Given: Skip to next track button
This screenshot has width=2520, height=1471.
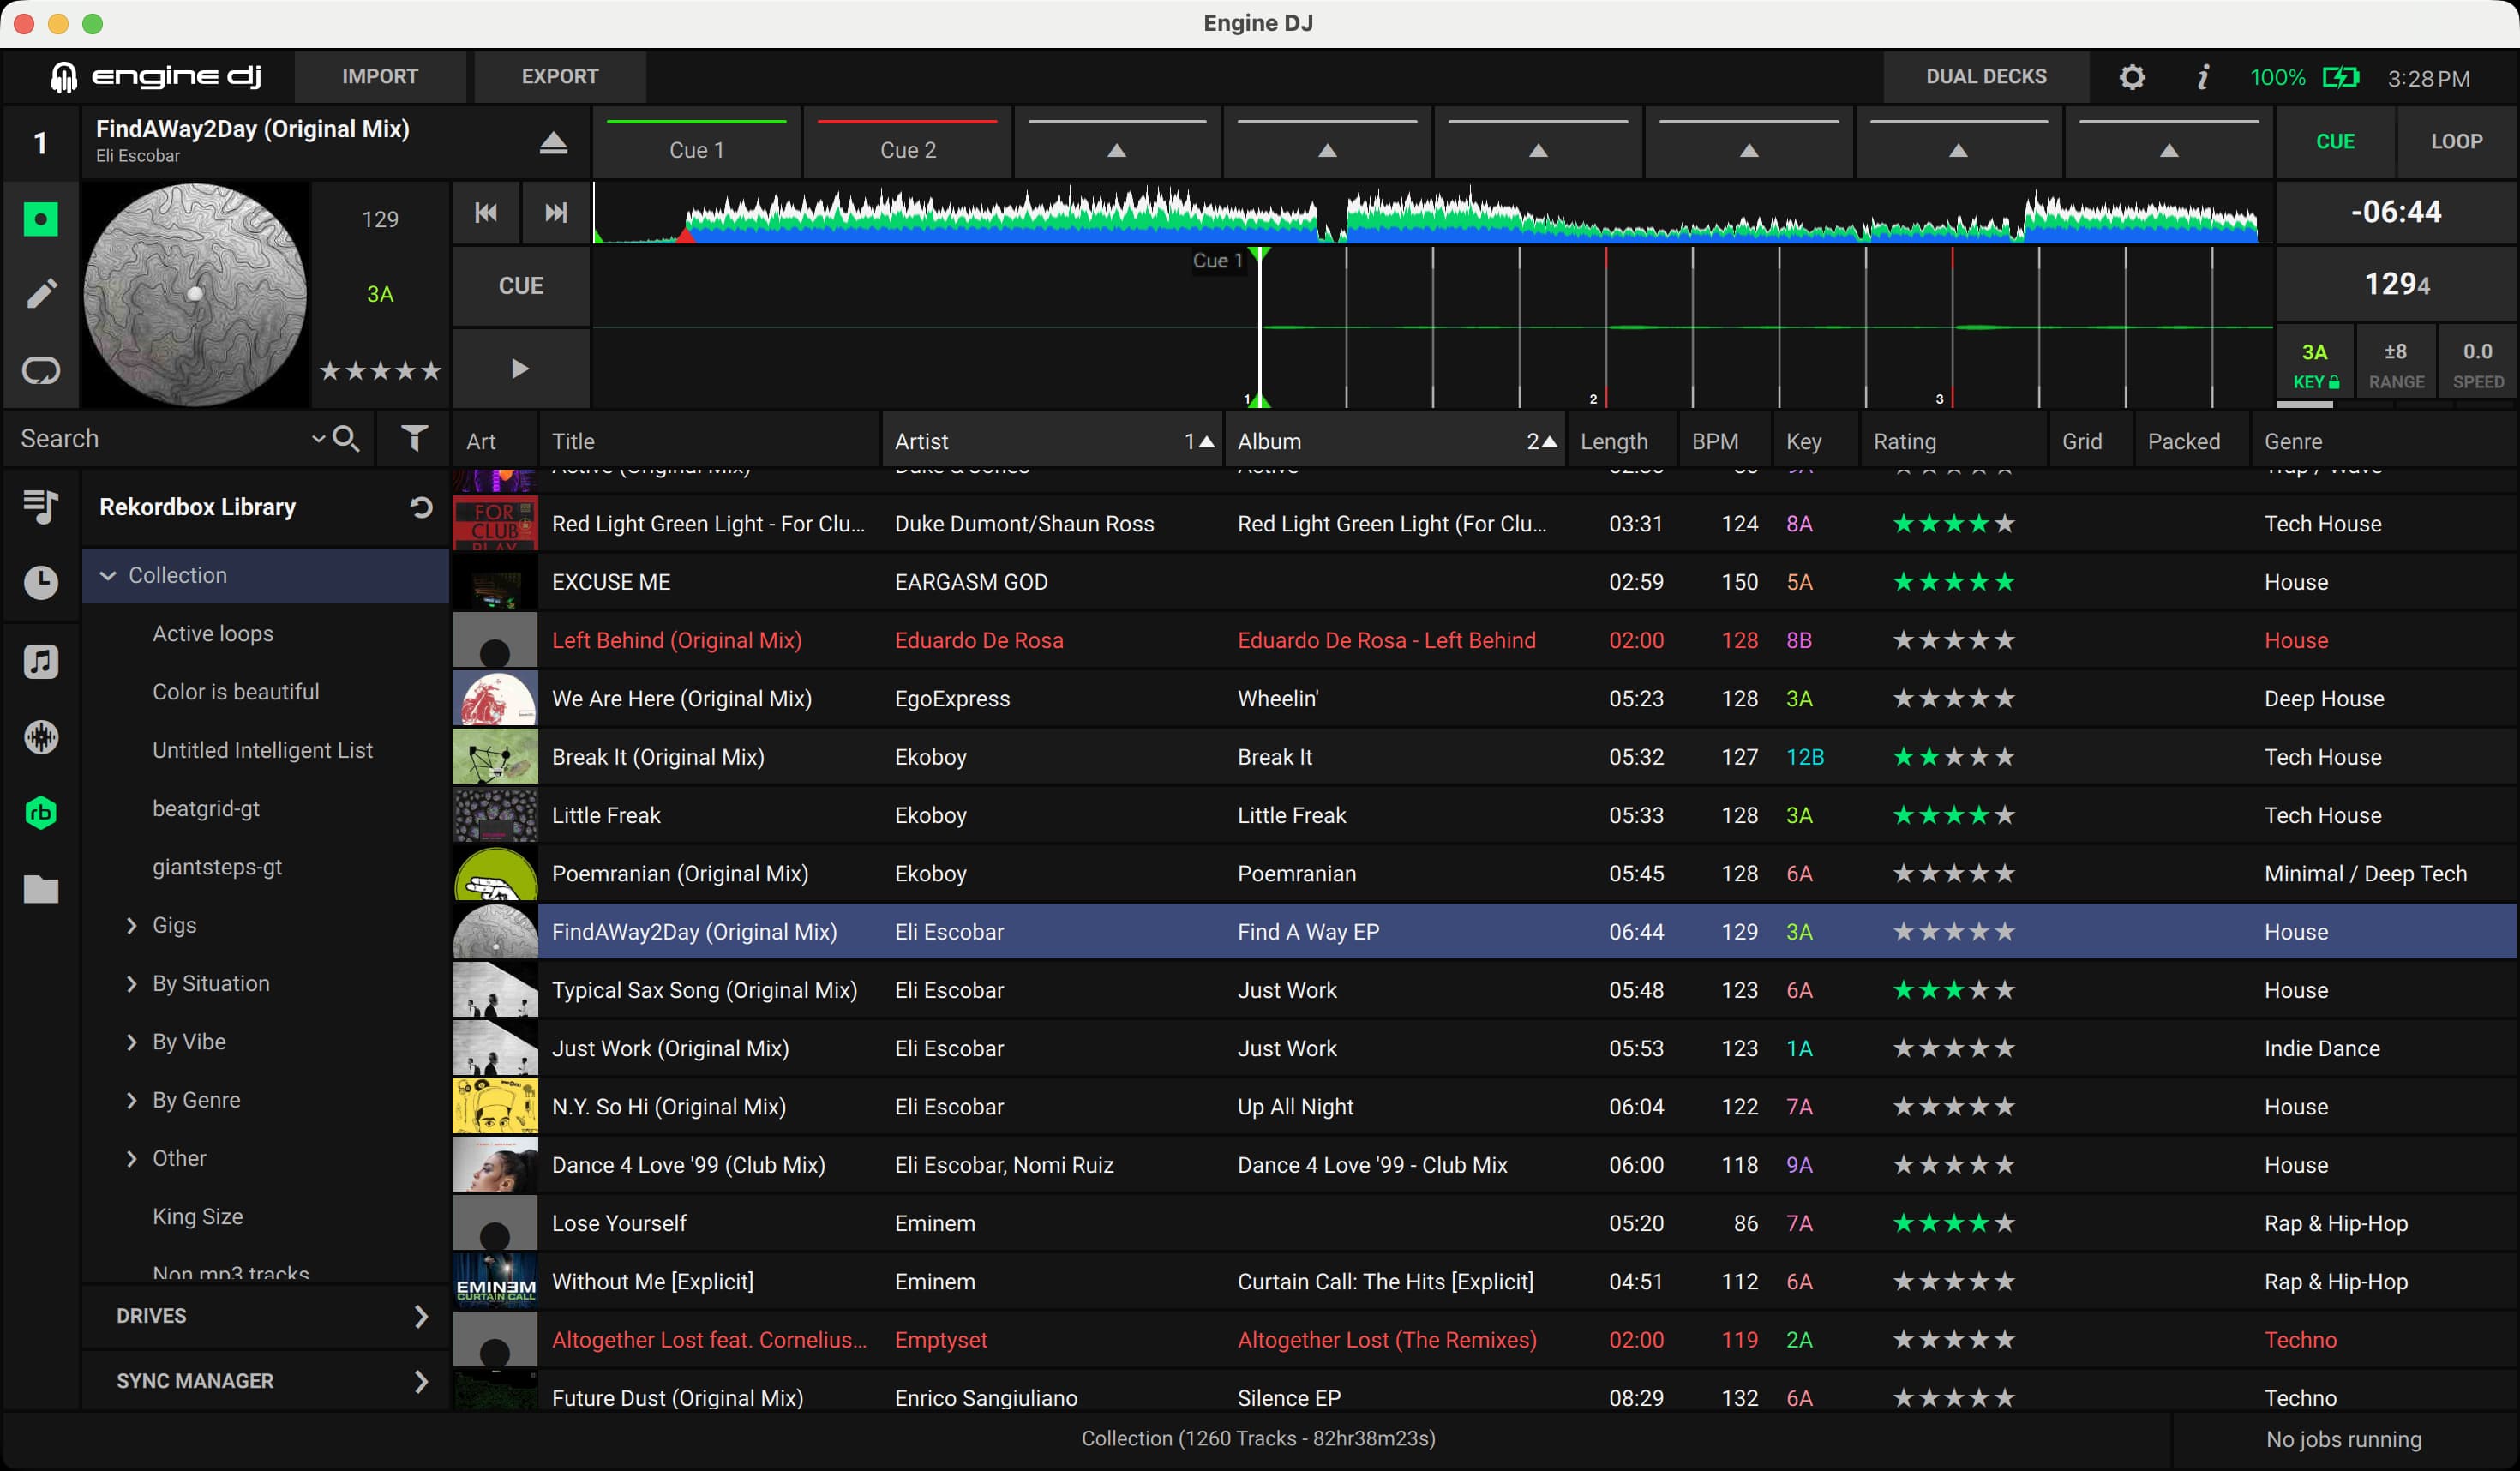Looking at the screenshot, I should 556,212.
